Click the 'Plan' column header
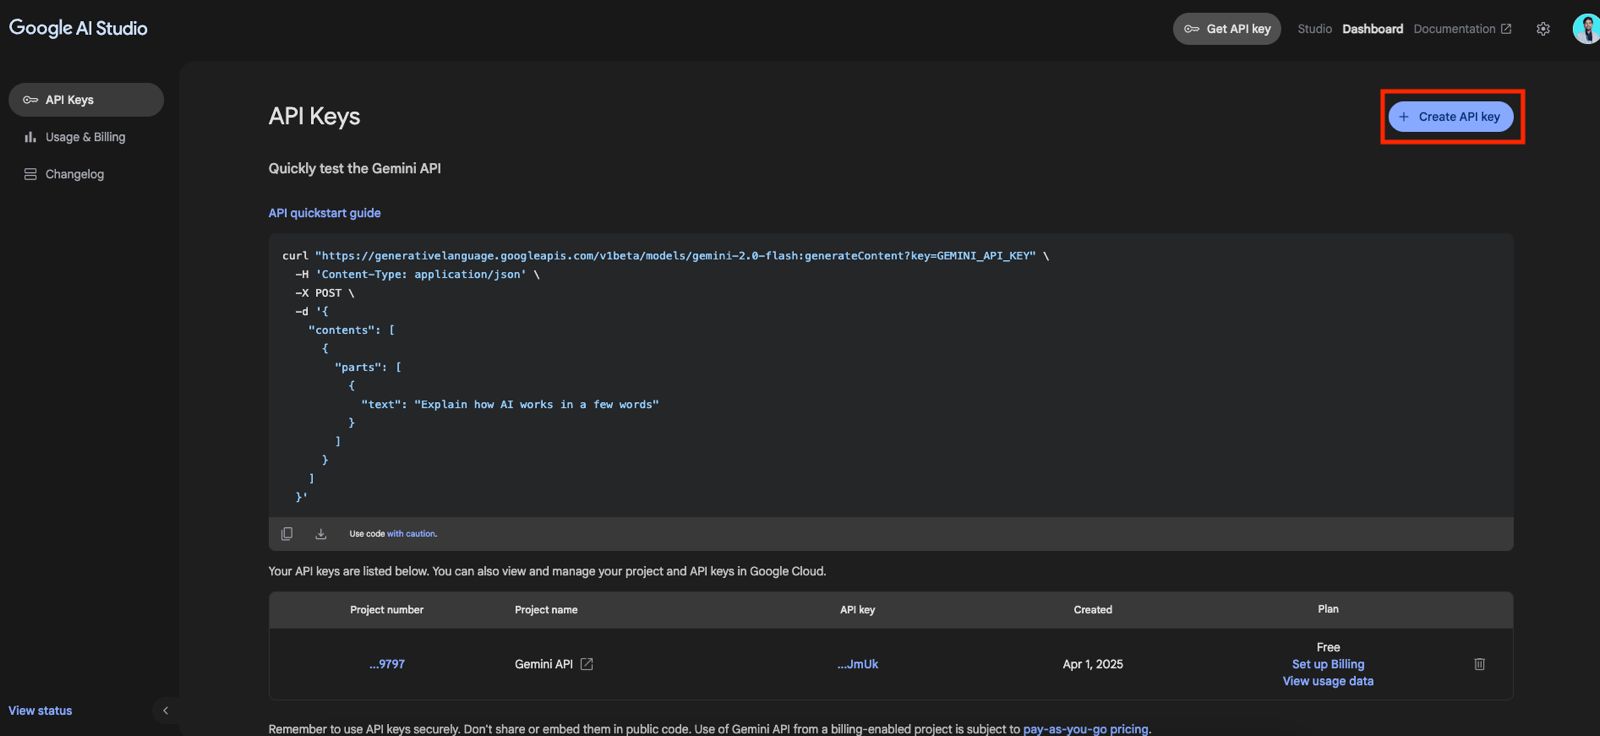The height and width of the screenshot is (736, 1600). [x=1328, y=609]
